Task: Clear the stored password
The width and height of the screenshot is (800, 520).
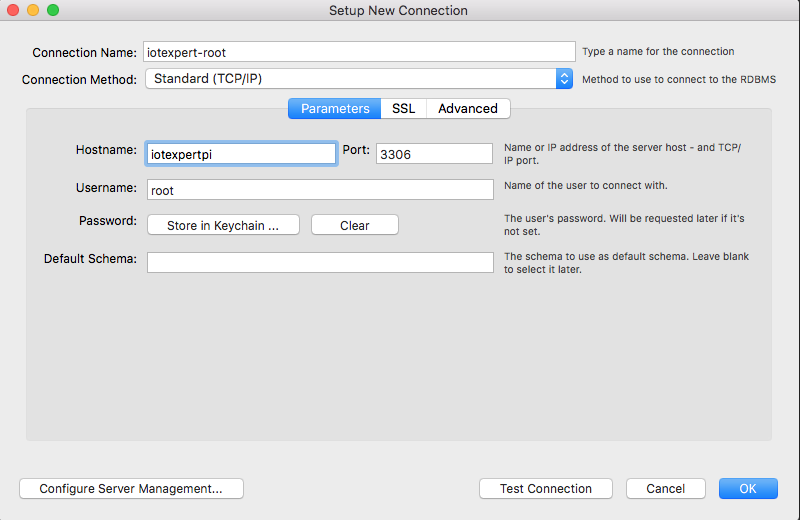Action: pos(355,225)
